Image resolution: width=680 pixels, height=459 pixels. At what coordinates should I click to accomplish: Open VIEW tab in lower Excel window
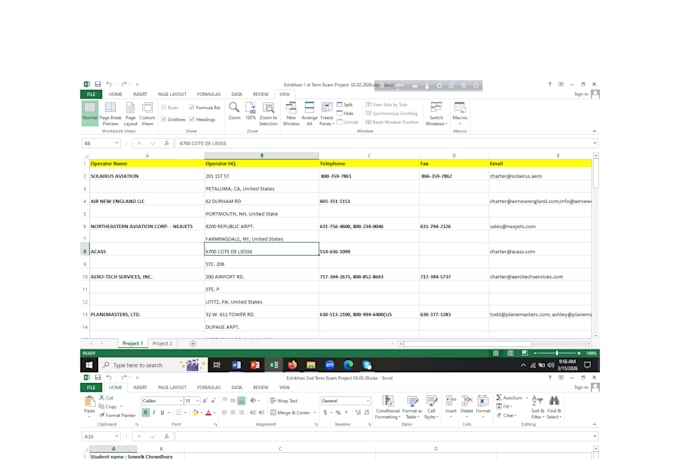(284, 387)
